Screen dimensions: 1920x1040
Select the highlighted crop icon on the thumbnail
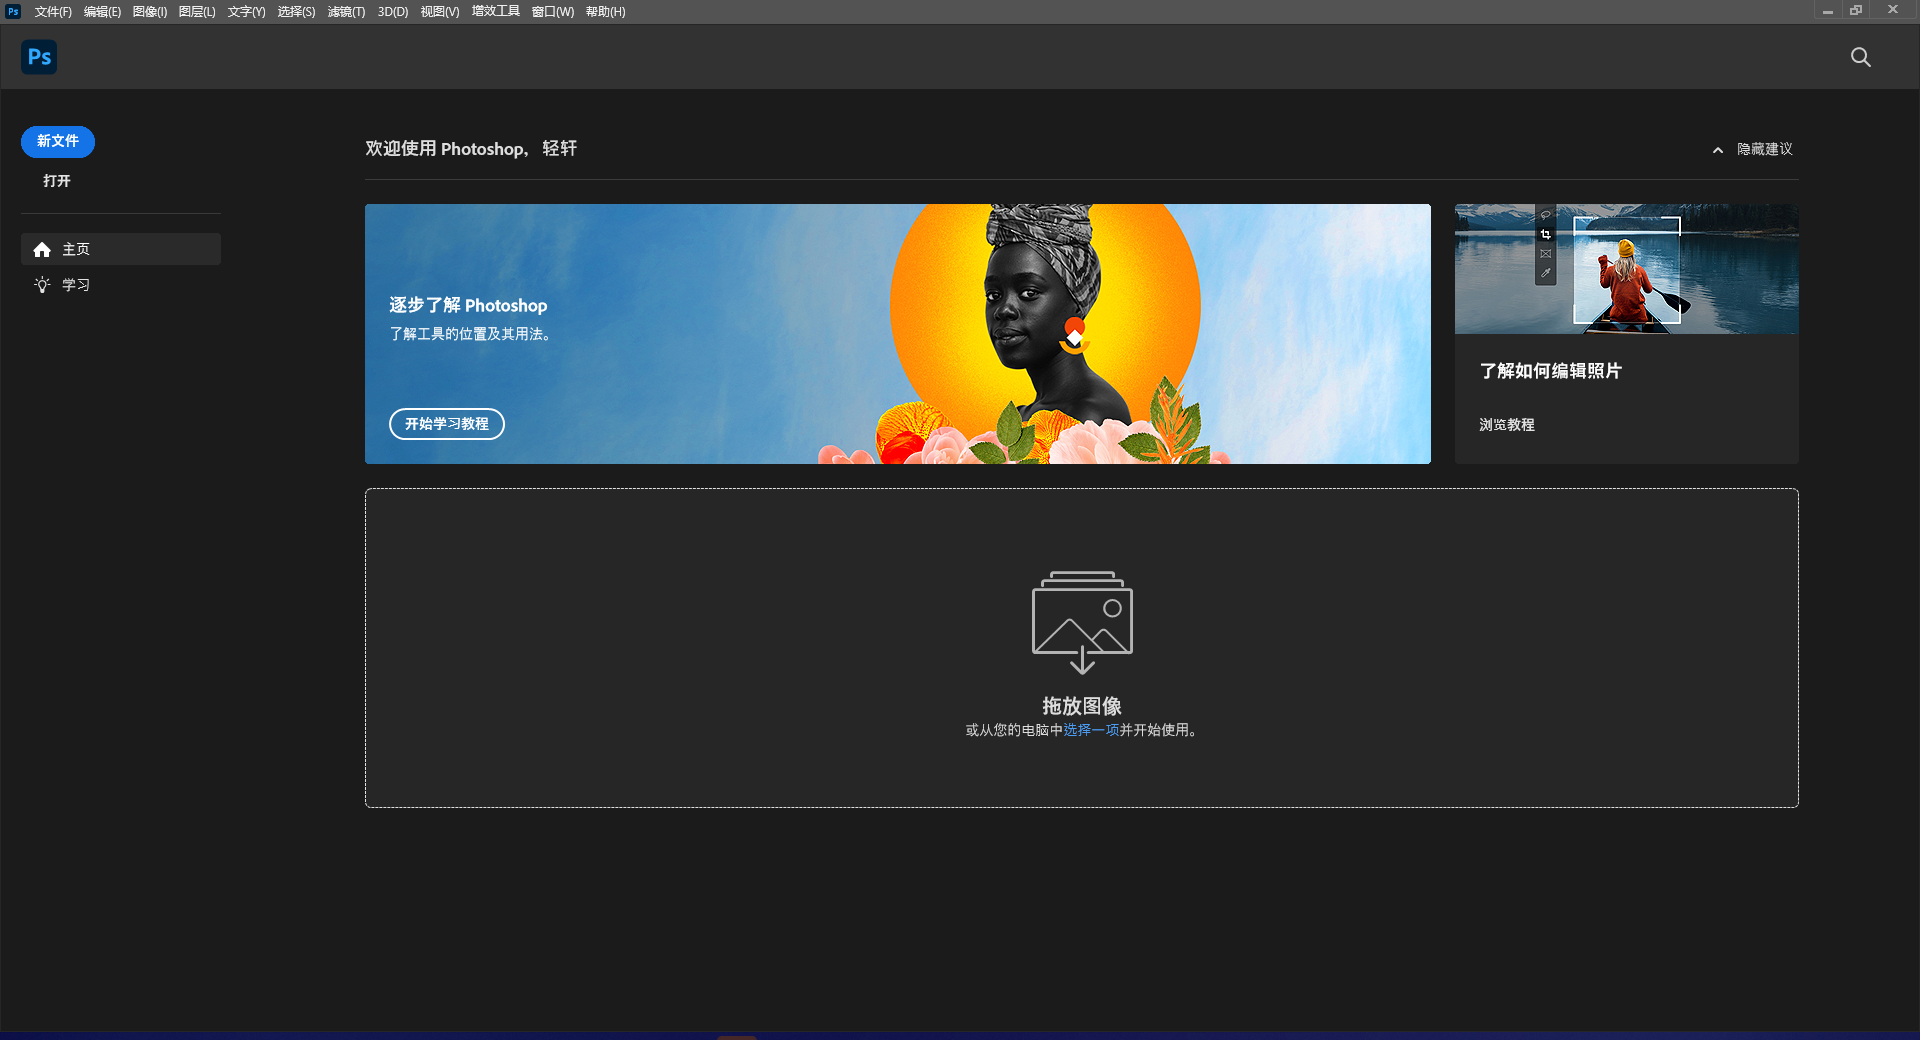click(x=1546, y=234)
